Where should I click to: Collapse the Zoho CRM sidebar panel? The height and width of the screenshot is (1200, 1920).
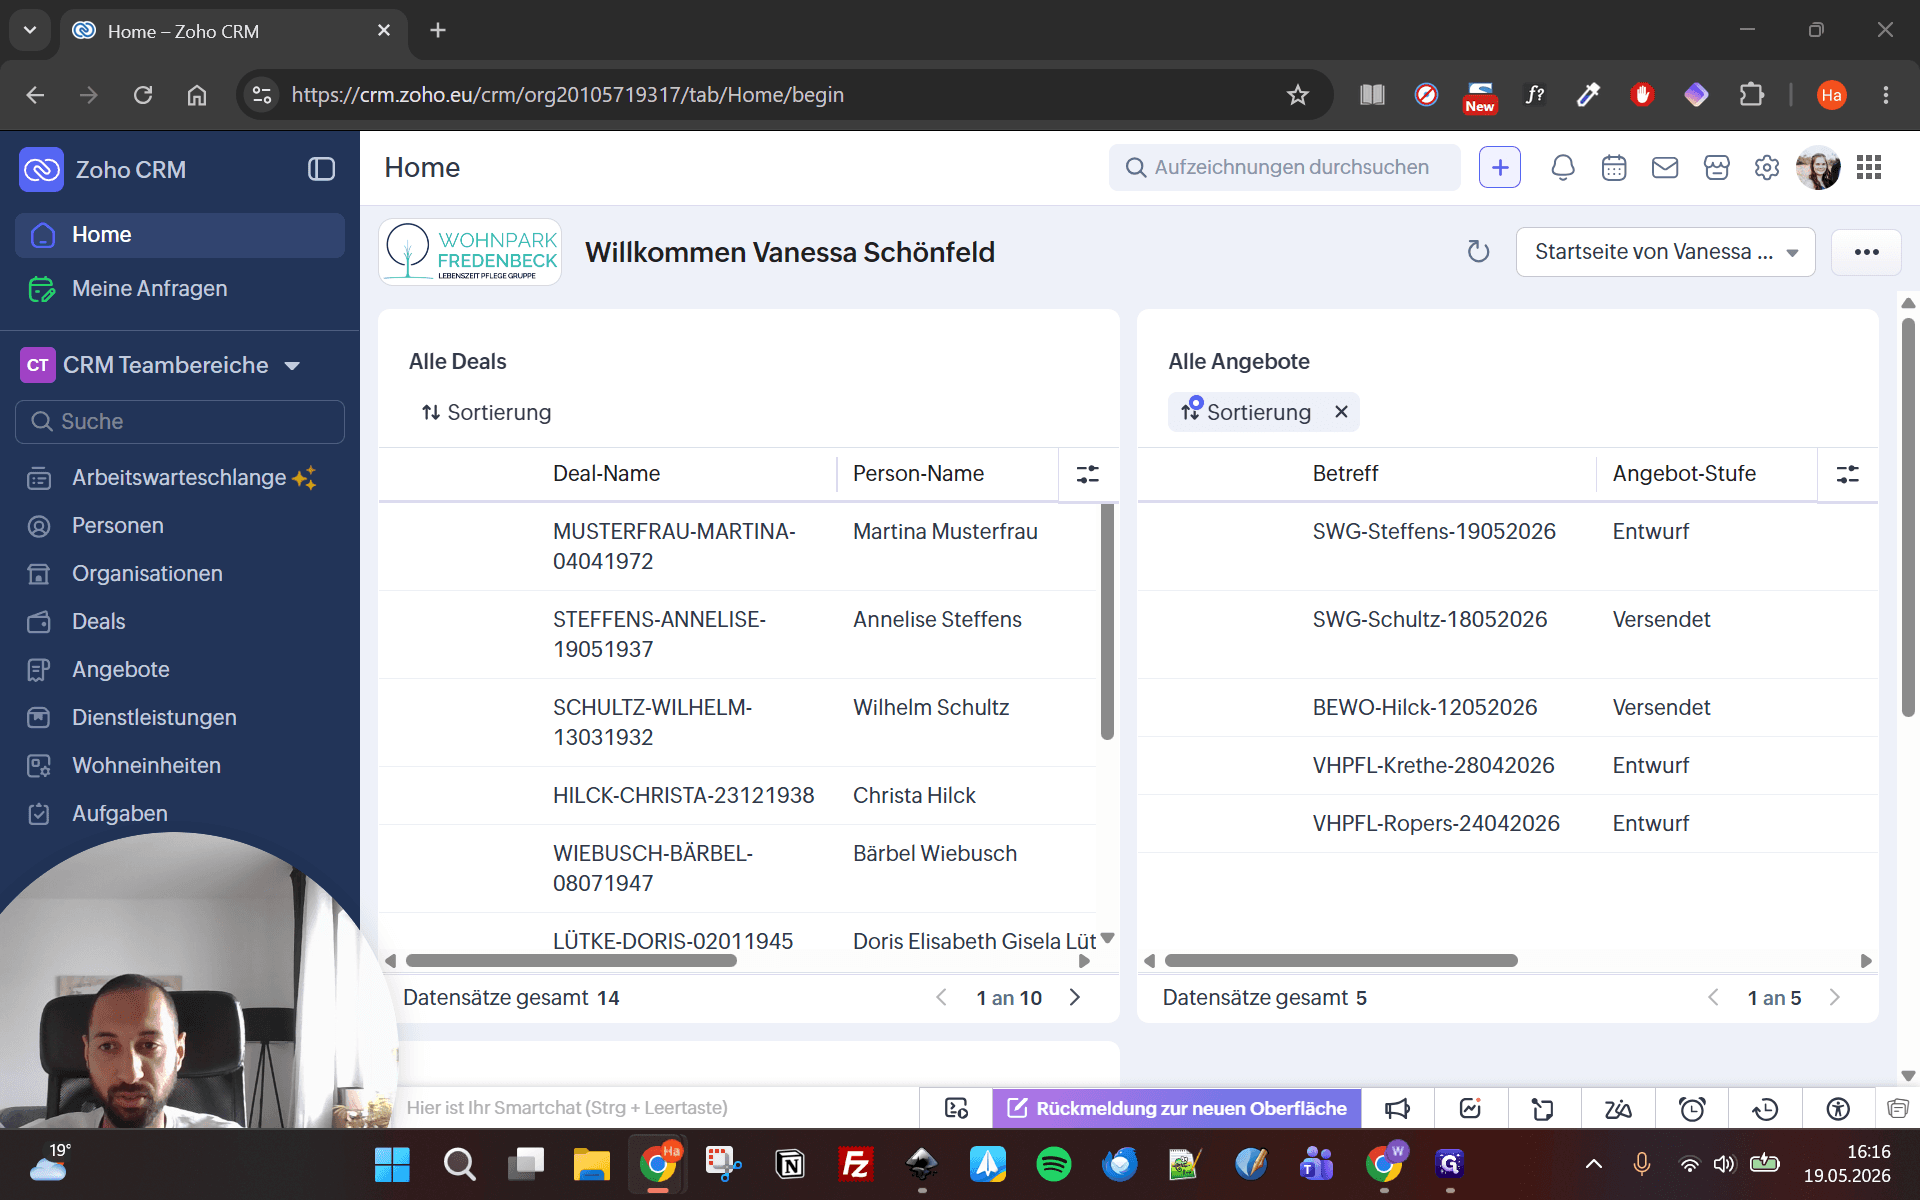[x=321, y=169]
